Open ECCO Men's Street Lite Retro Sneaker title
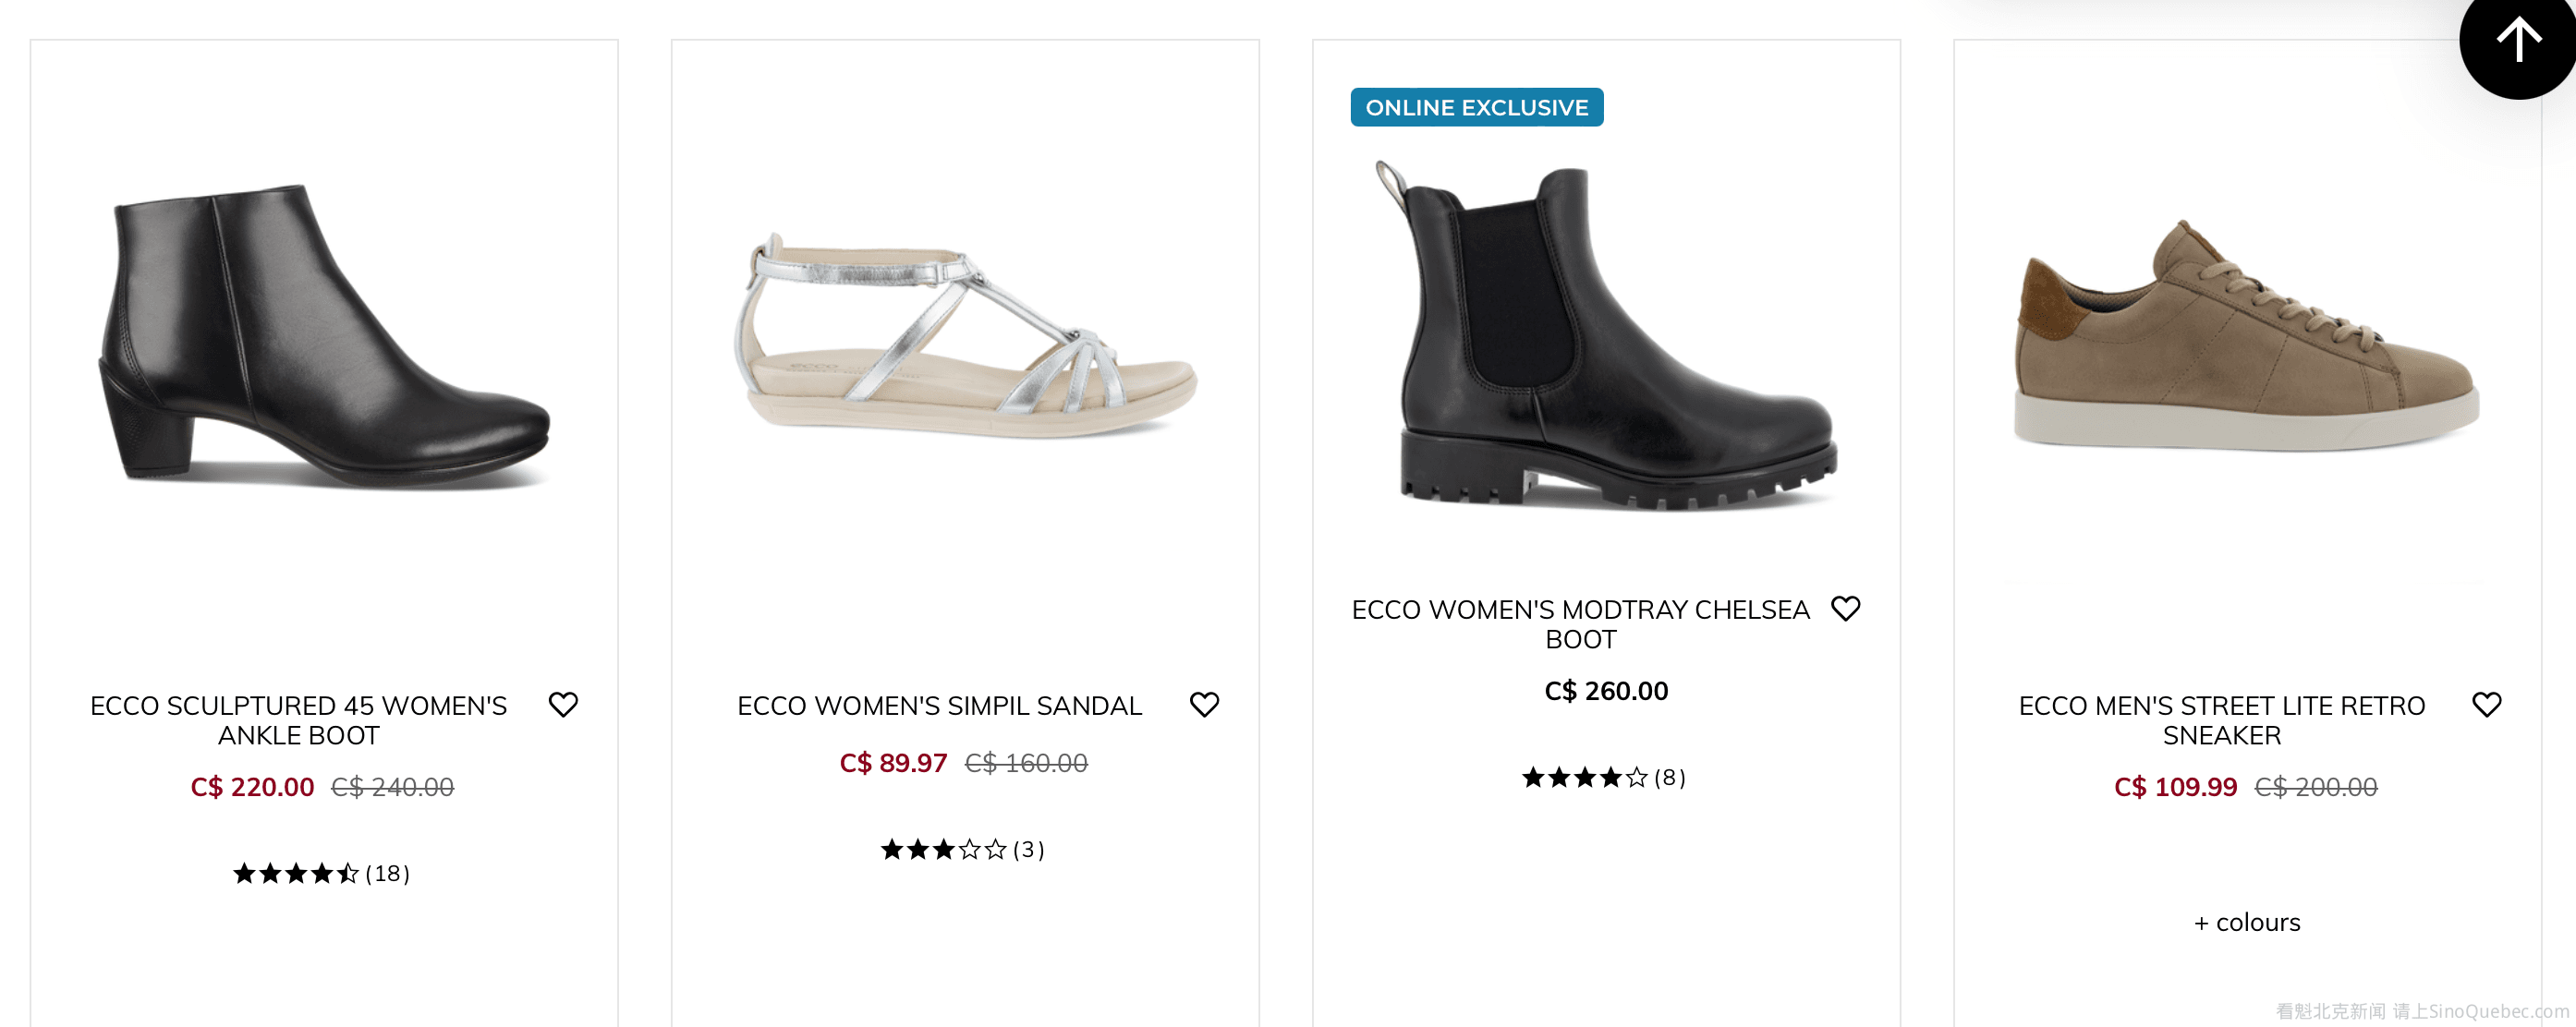 coord(2221,720)
